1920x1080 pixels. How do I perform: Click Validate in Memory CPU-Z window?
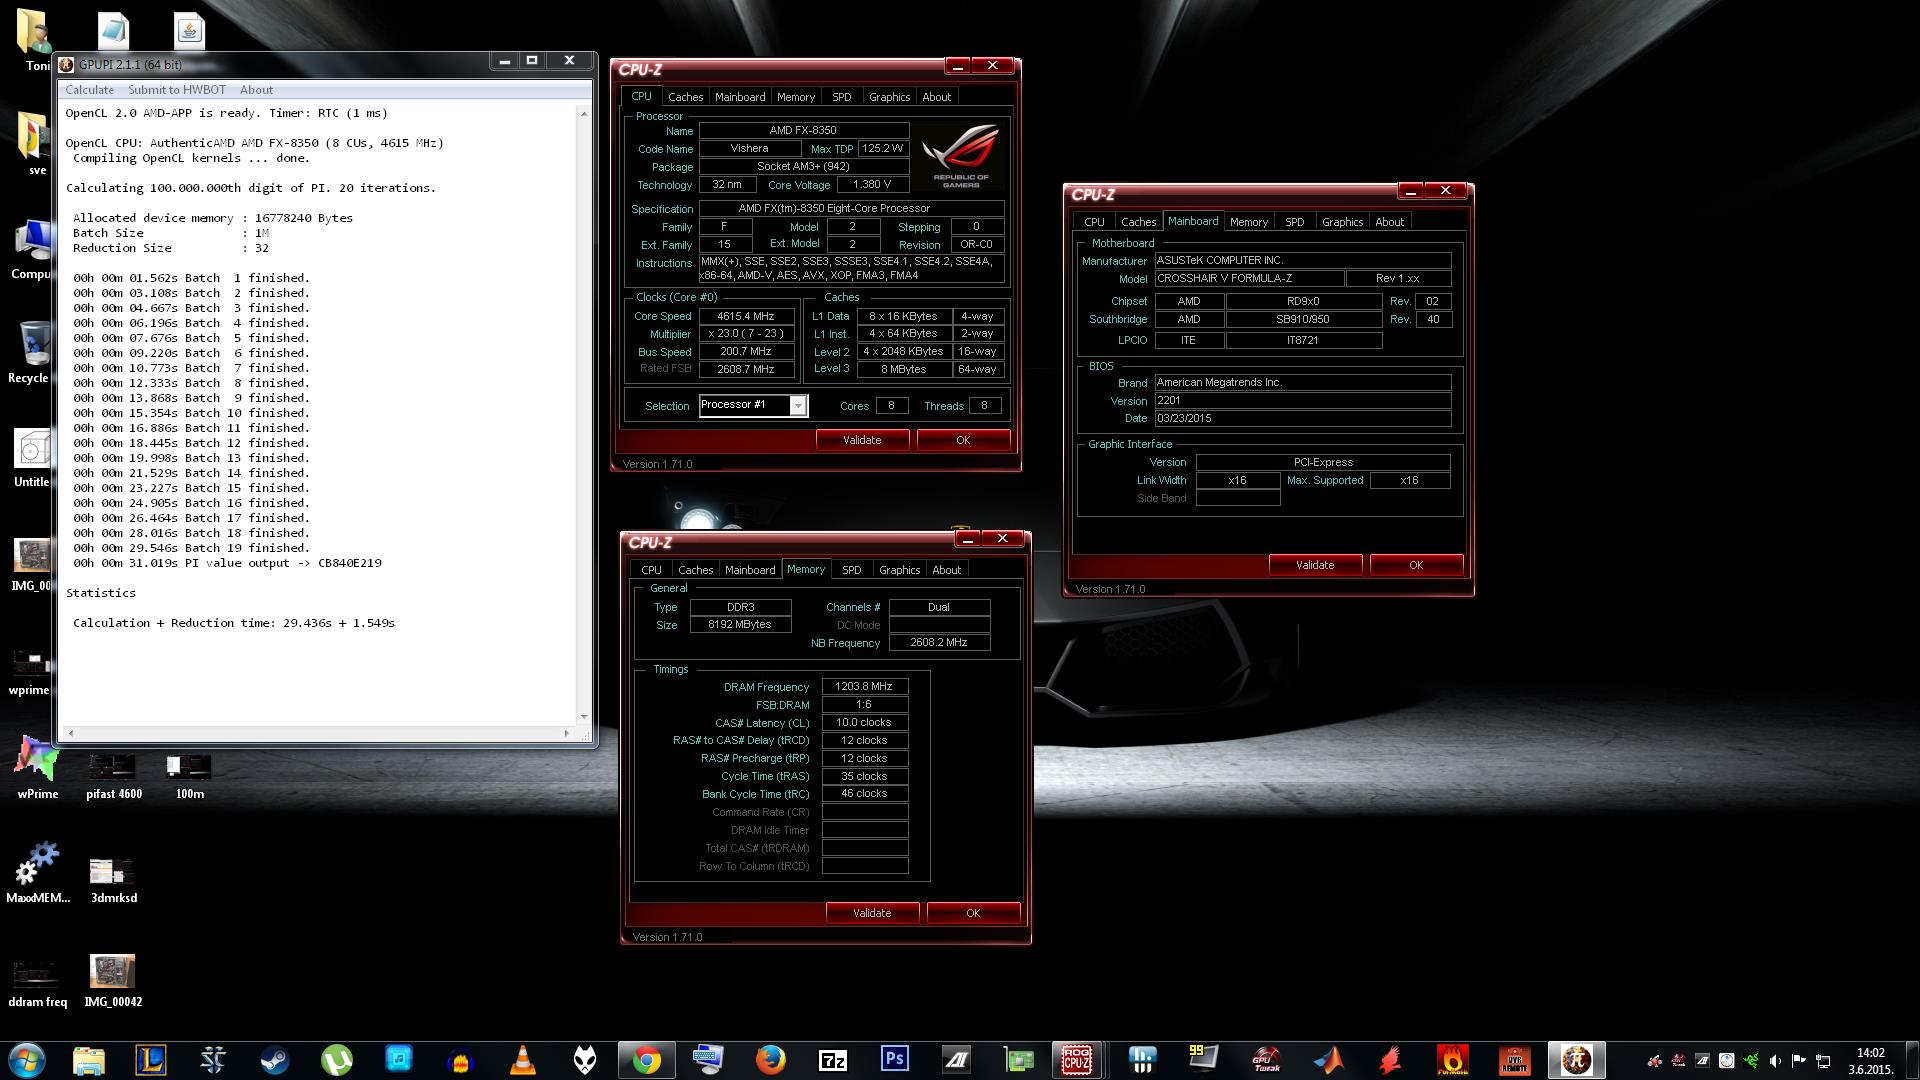(872, 913)
